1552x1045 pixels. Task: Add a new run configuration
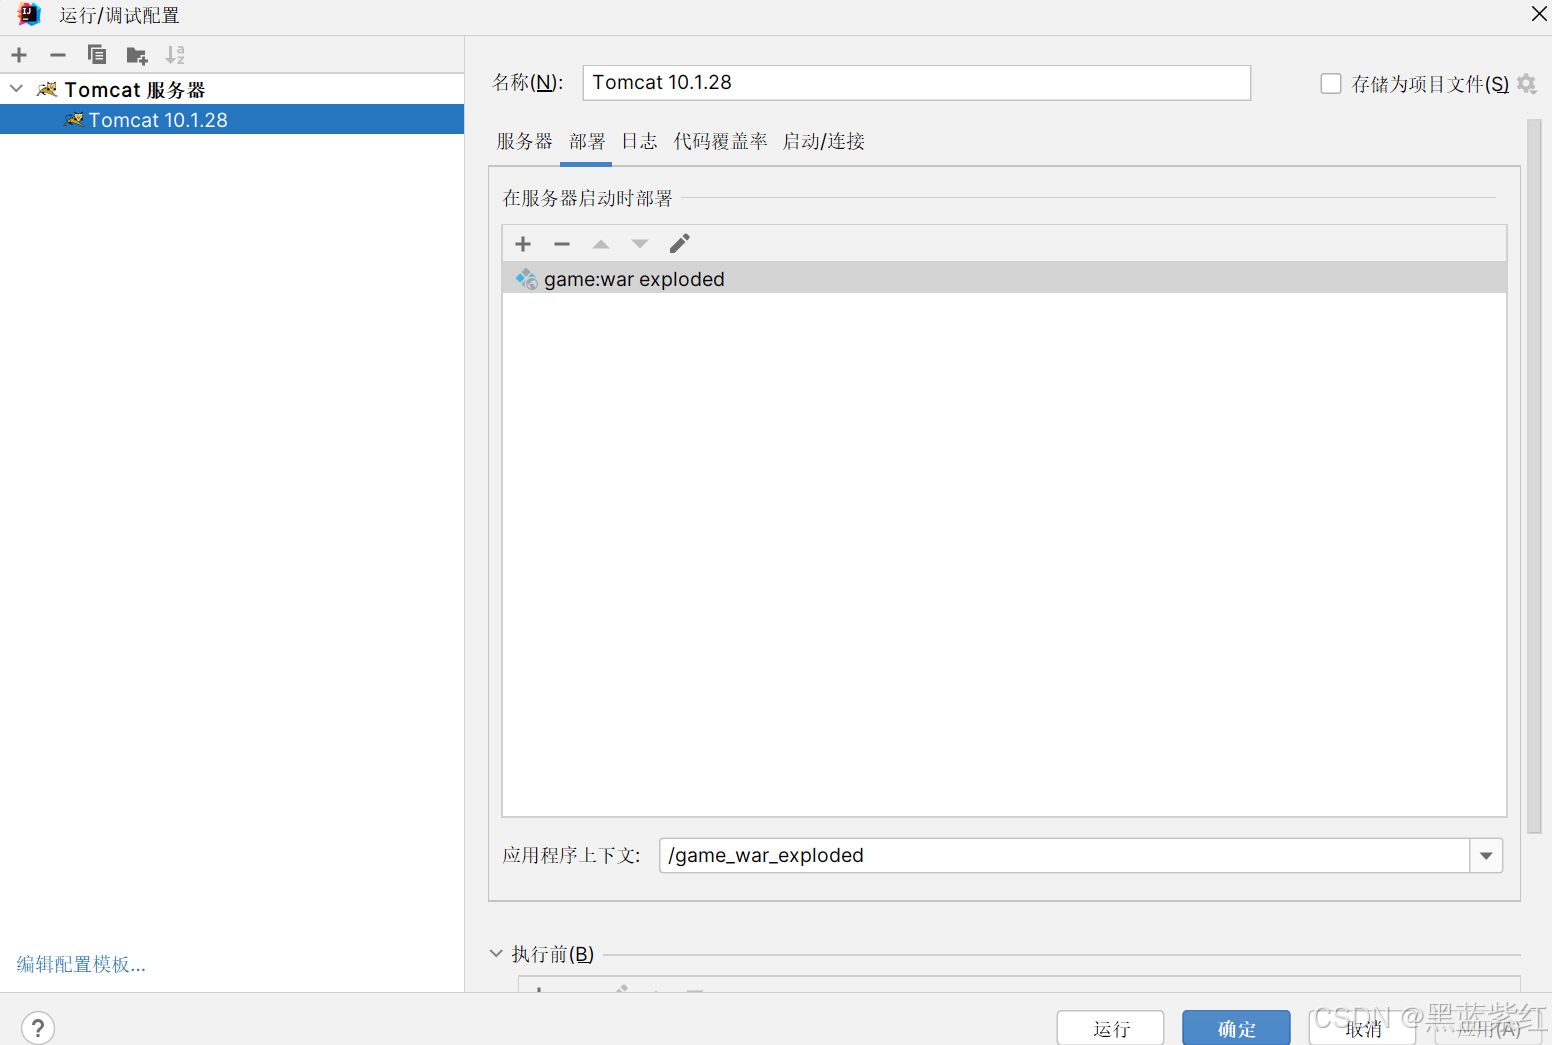pyautogui.click(x=19, y=55)
